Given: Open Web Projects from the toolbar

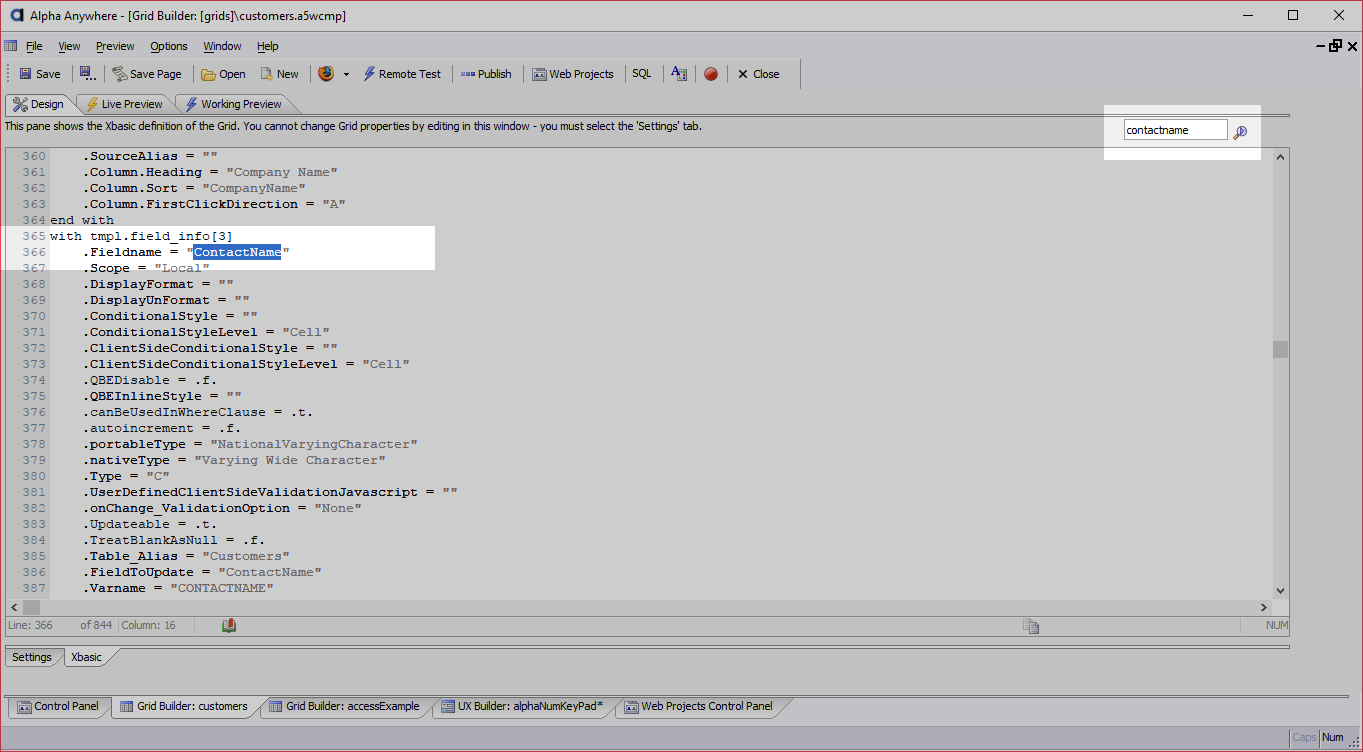Looking at the screenshot, I should [x=572, y=74].
